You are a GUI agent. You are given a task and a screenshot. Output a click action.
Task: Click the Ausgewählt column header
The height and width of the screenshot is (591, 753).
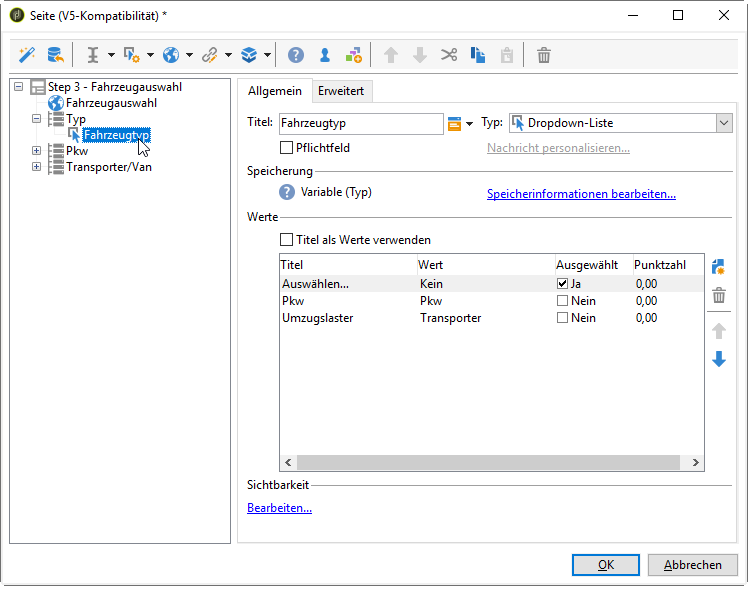tap(594, 265)
